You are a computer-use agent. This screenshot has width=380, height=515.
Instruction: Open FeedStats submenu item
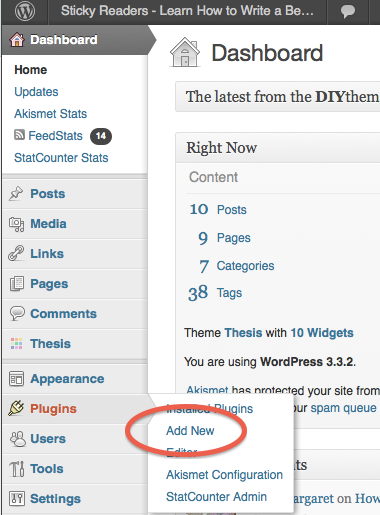[x=55, y=136]
